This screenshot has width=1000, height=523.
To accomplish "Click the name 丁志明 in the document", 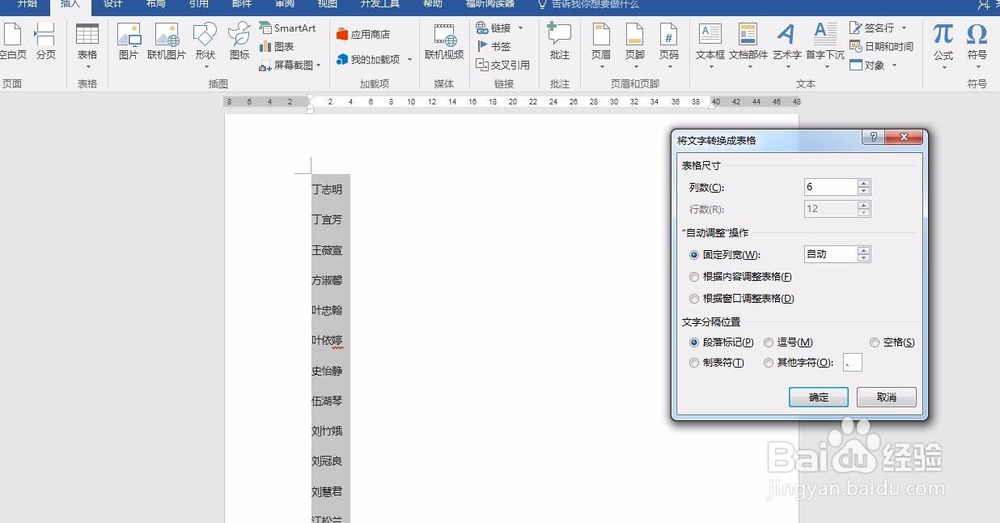I will [x=327, y=189].
